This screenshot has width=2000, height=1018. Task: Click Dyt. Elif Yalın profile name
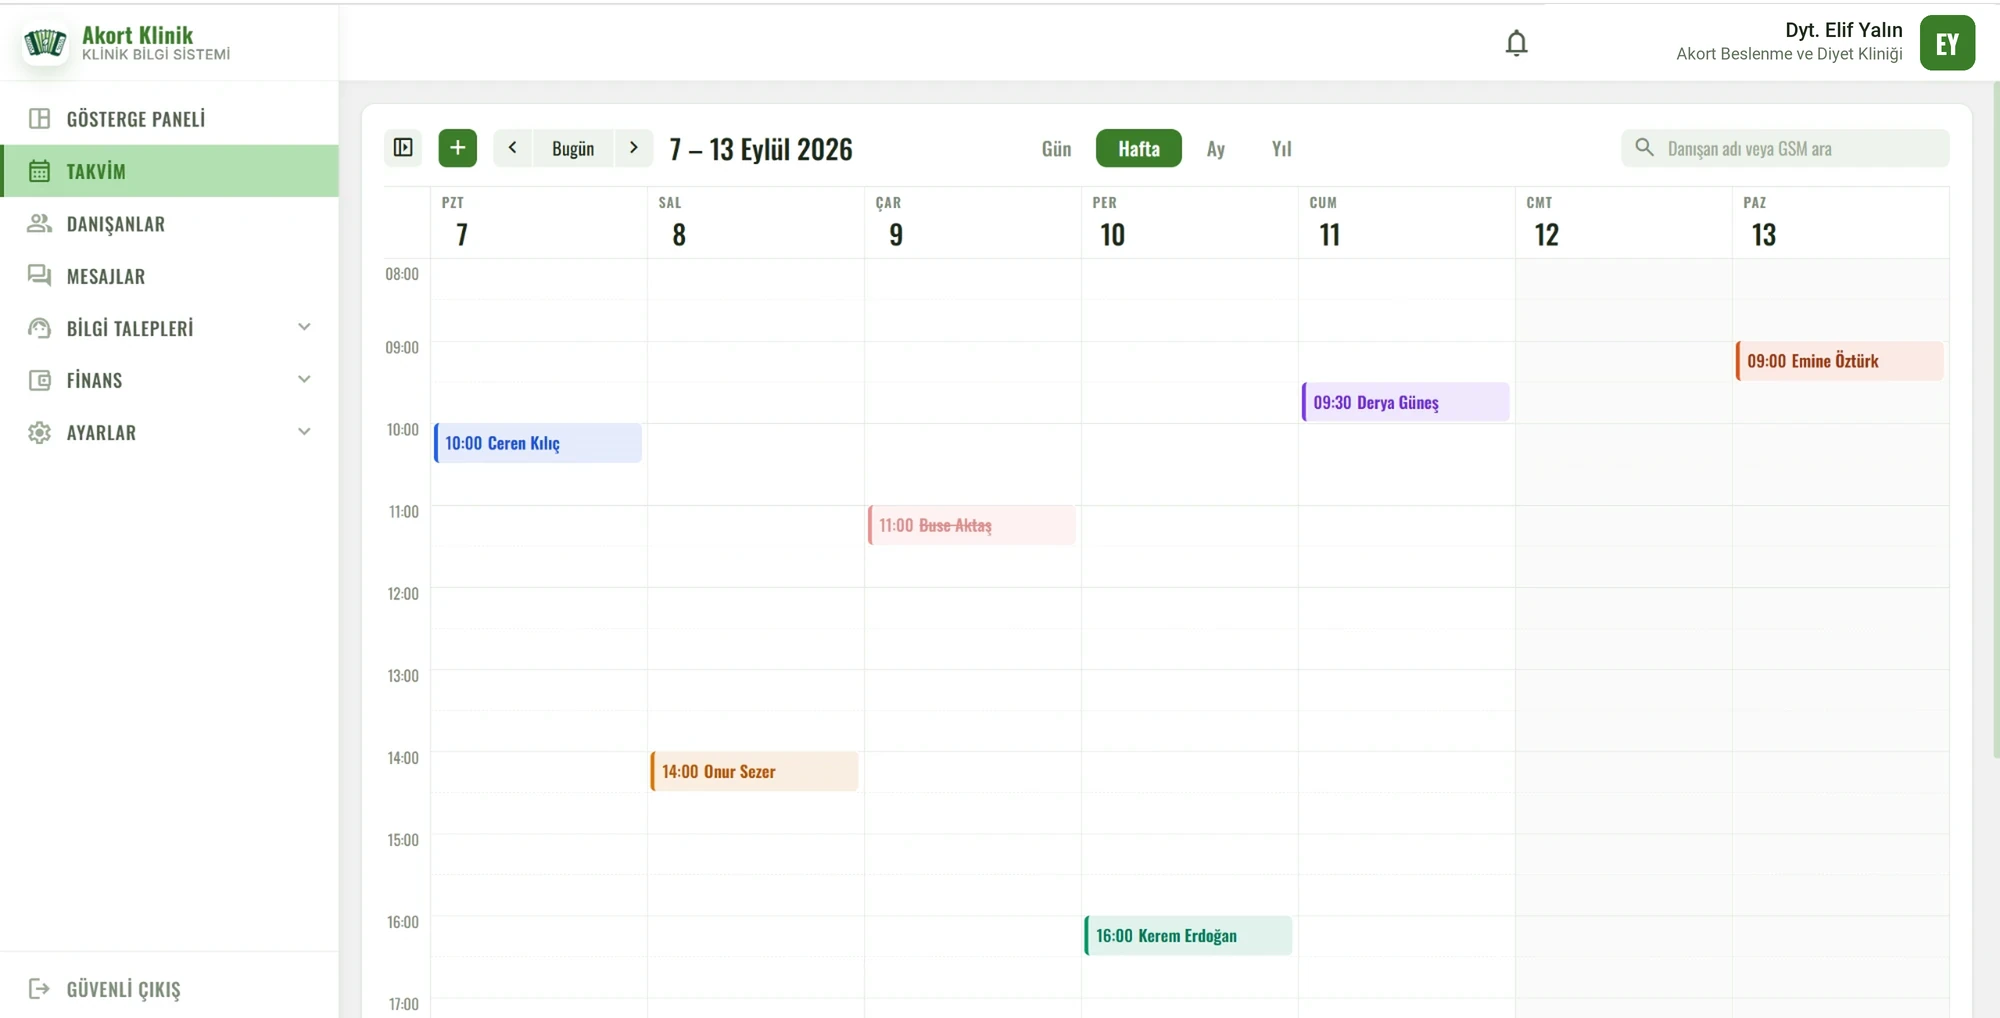coord(1843,30)
